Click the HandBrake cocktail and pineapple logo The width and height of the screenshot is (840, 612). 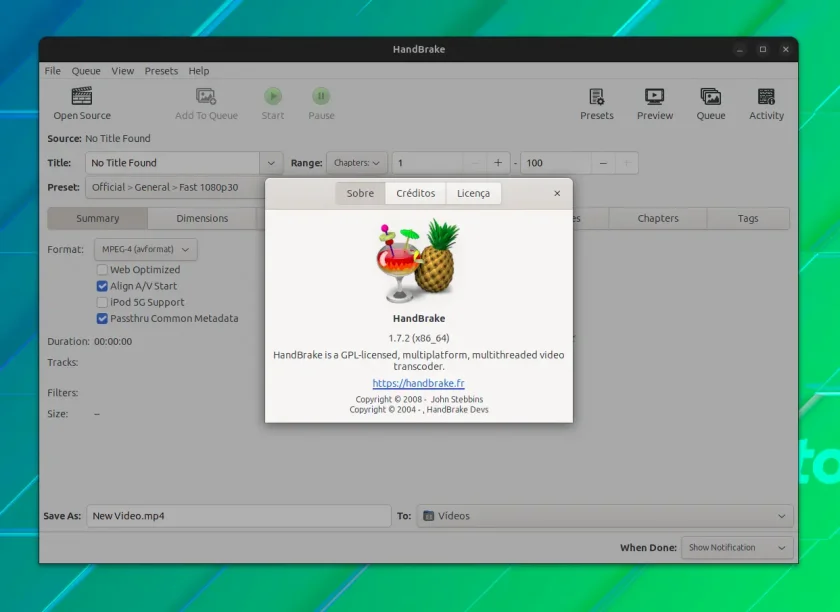(x=418, y=261)
